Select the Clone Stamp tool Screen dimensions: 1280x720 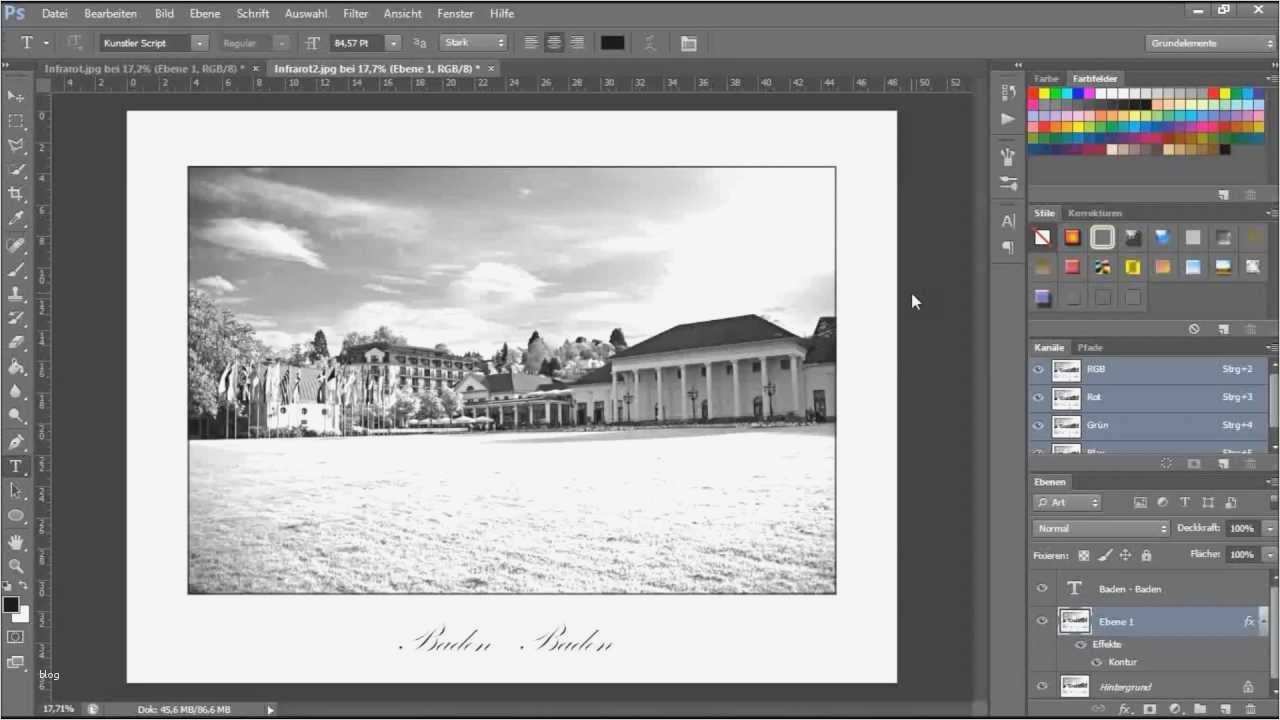pyautogui.click(x=16, y=294)
